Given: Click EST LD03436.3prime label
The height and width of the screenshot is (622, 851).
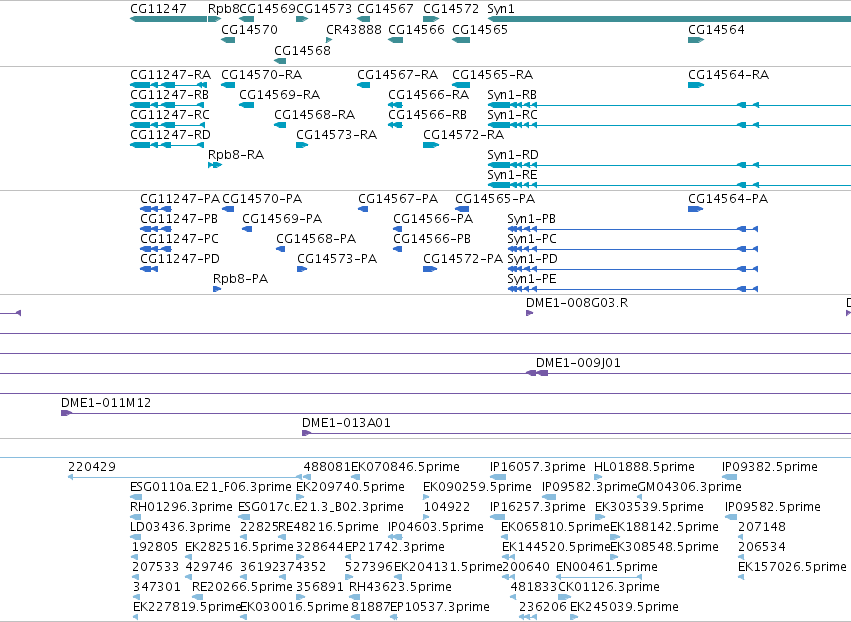Looking at the screenshot, I should 180,527.
